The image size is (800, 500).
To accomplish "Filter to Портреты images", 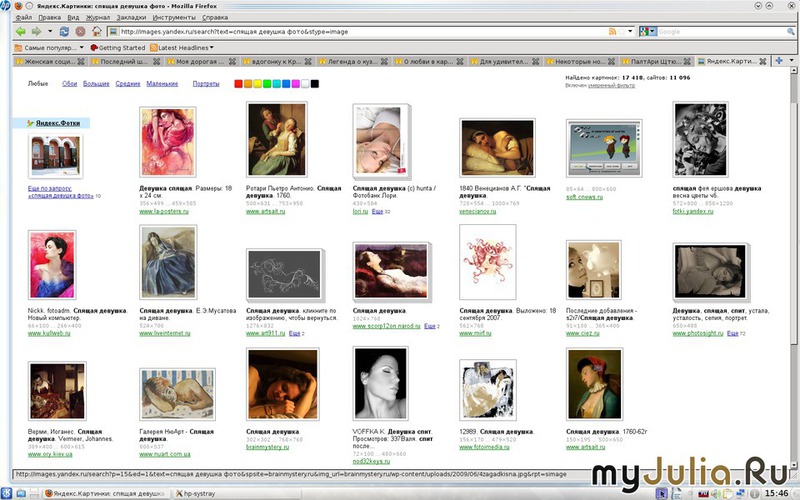I will pos(206,84).
